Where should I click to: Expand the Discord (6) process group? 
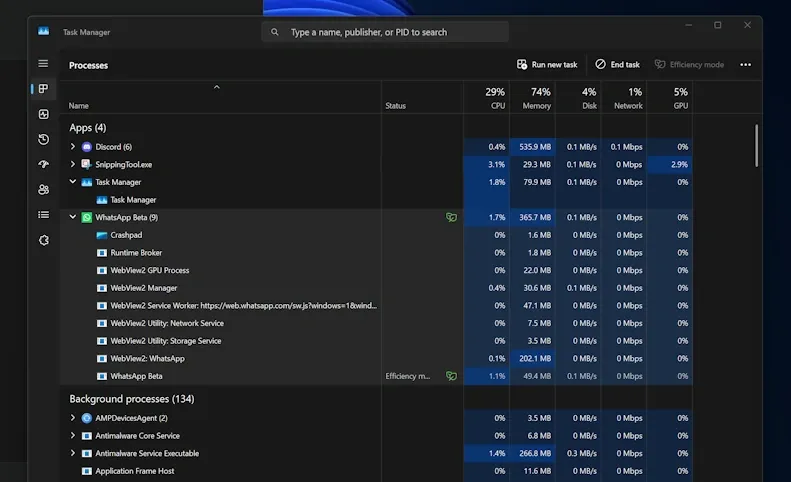(73, 146)
